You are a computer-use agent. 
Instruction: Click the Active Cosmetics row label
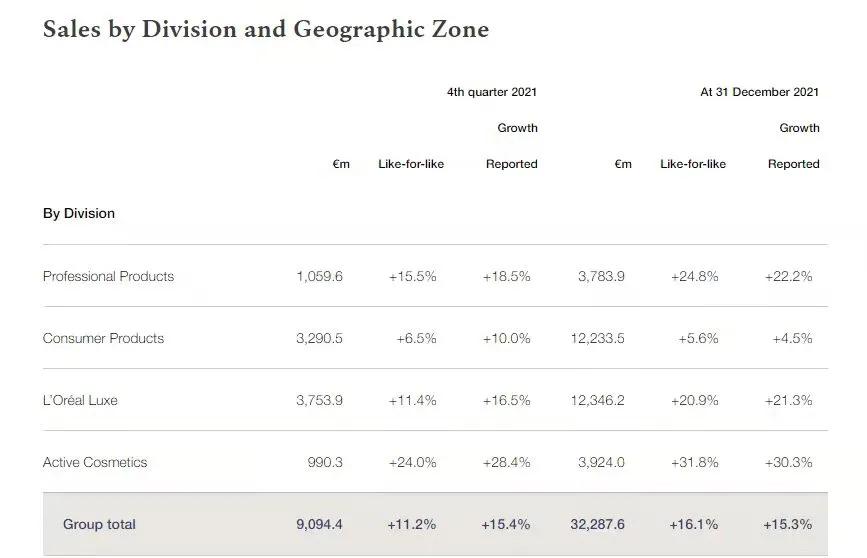tap(95, 462)
